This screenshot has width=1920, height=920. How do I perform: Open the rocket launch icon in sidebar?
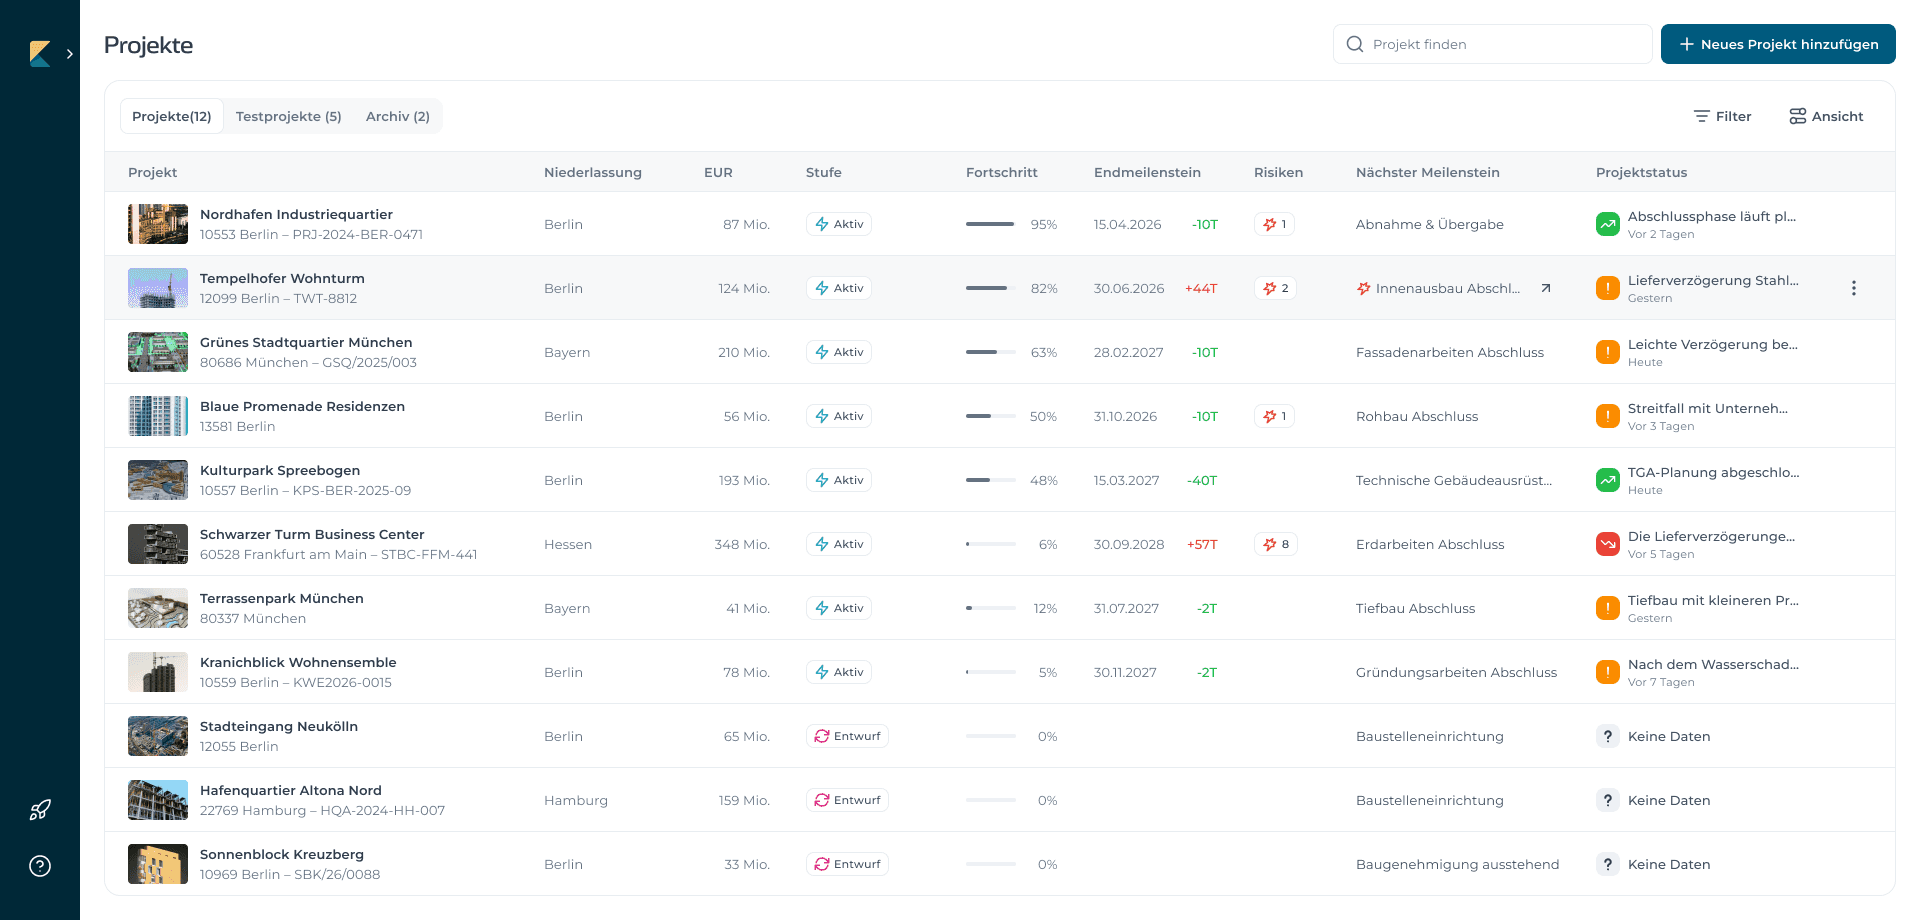pos(40,810)
